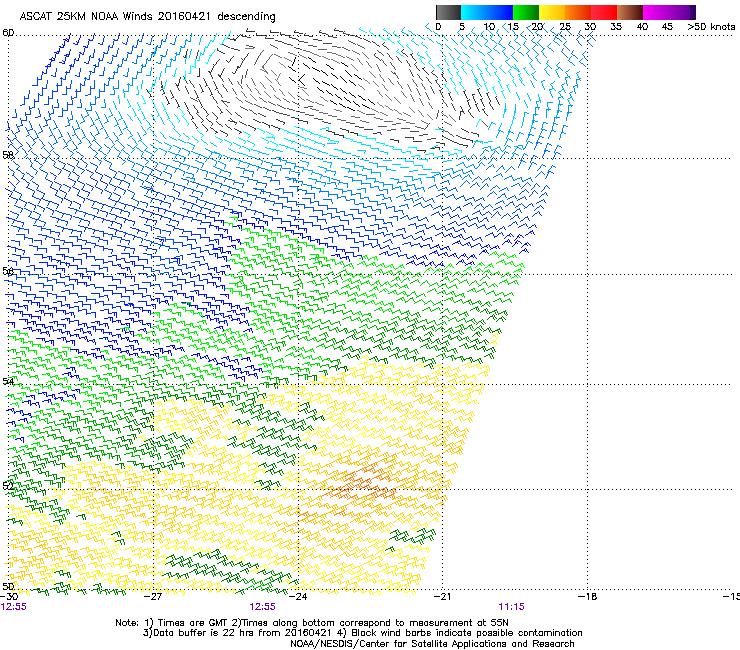740x650 pixels.
Task: Click the 'NOAA/NESDIS/Center for Satellite Applications and Research' credit
Action: point(432,644)
